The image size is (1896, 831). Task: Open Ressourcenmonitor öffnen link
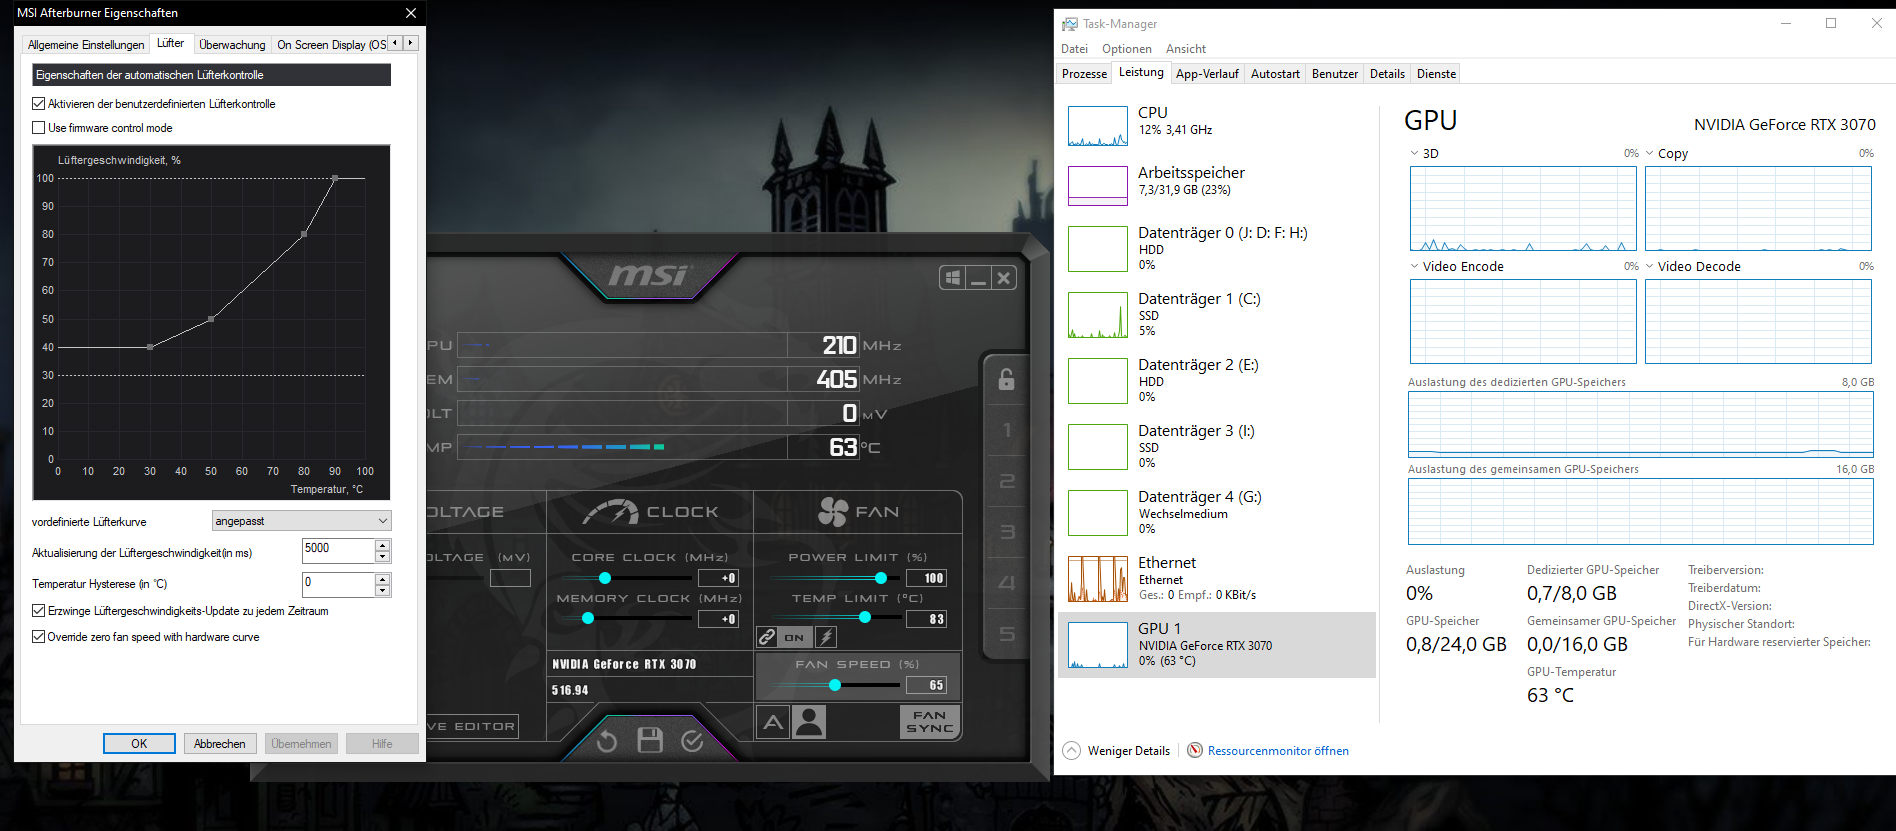point(1278,751)
